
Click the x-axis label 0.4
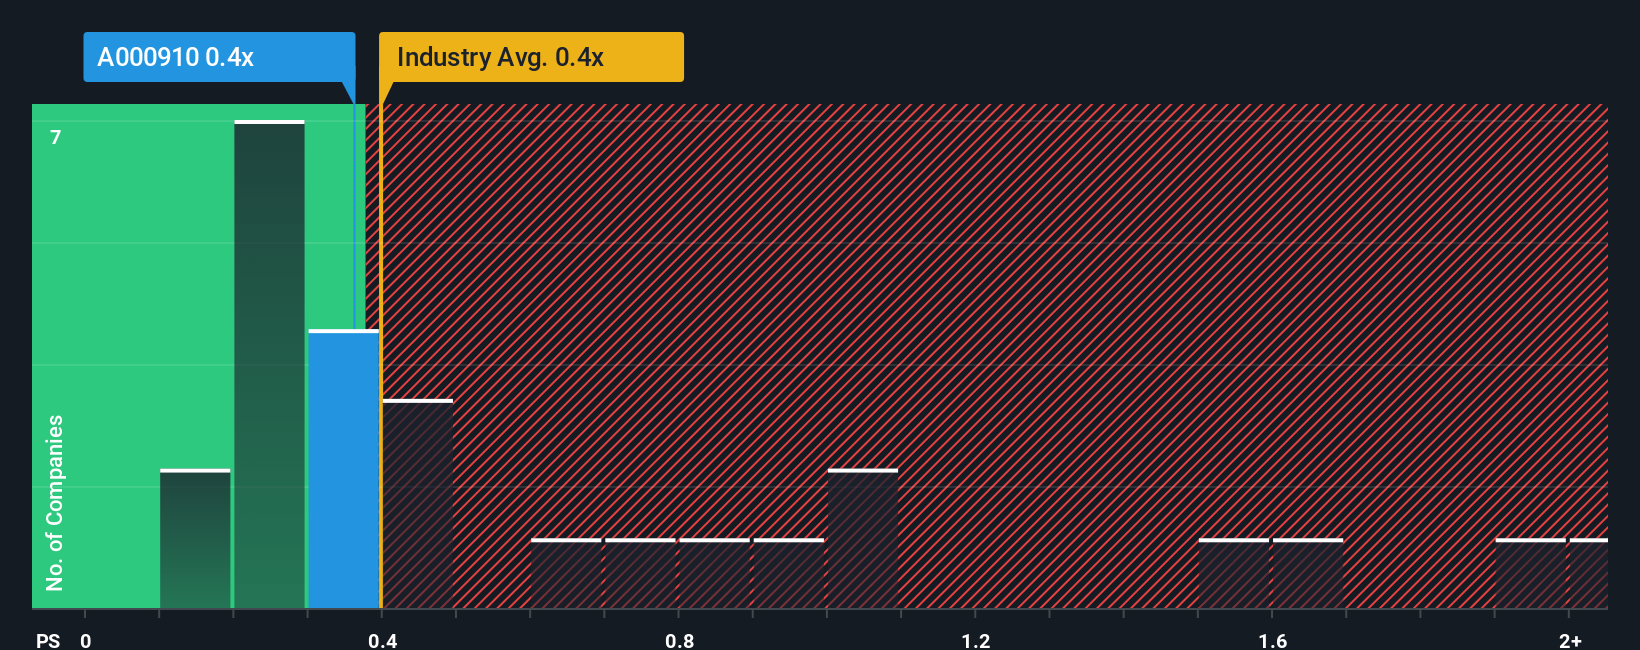382,640
